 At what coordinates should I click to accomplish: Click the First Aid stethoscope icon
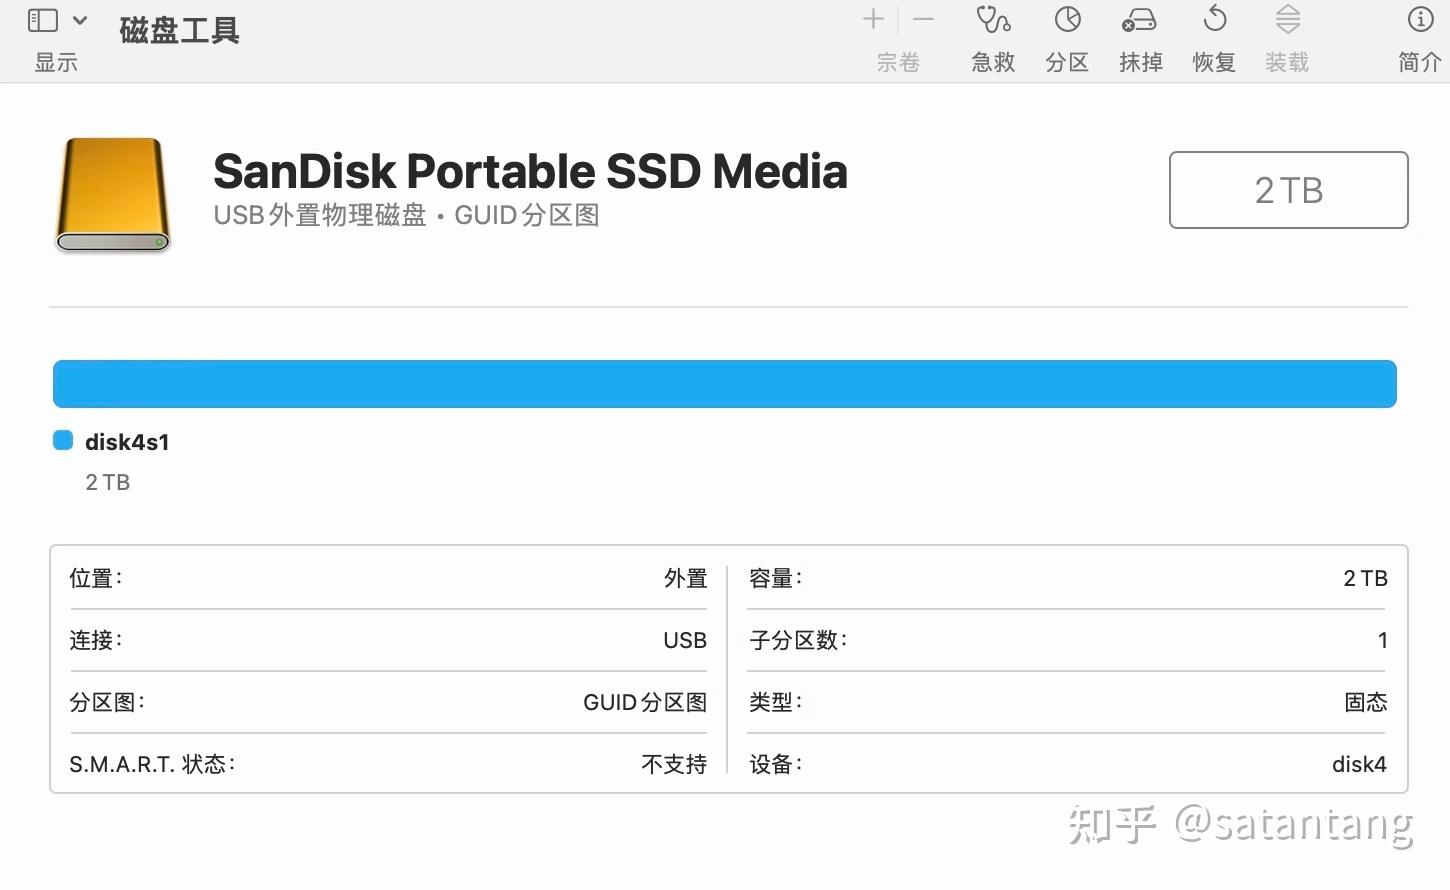(993, 20)
